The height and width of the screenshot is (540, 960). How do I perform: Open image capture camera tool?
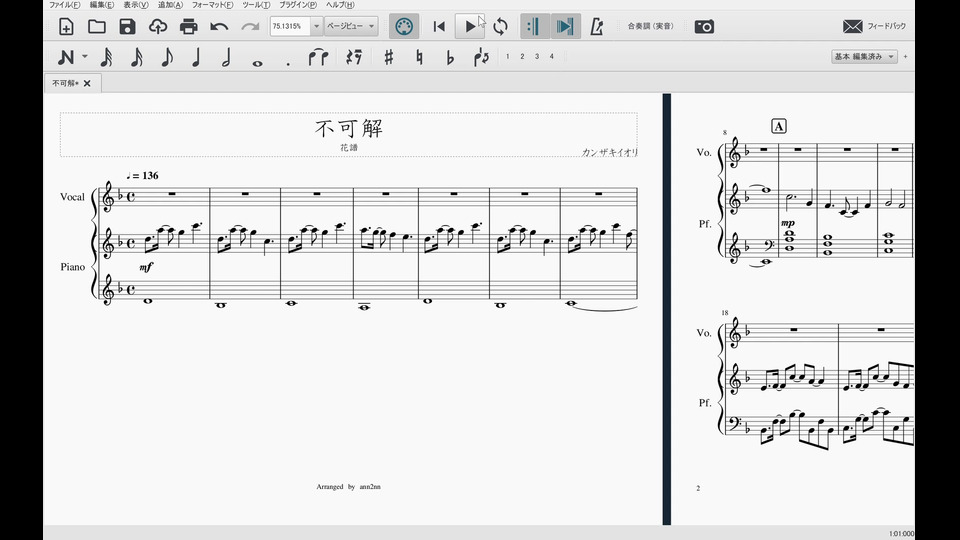pos(704,26)
